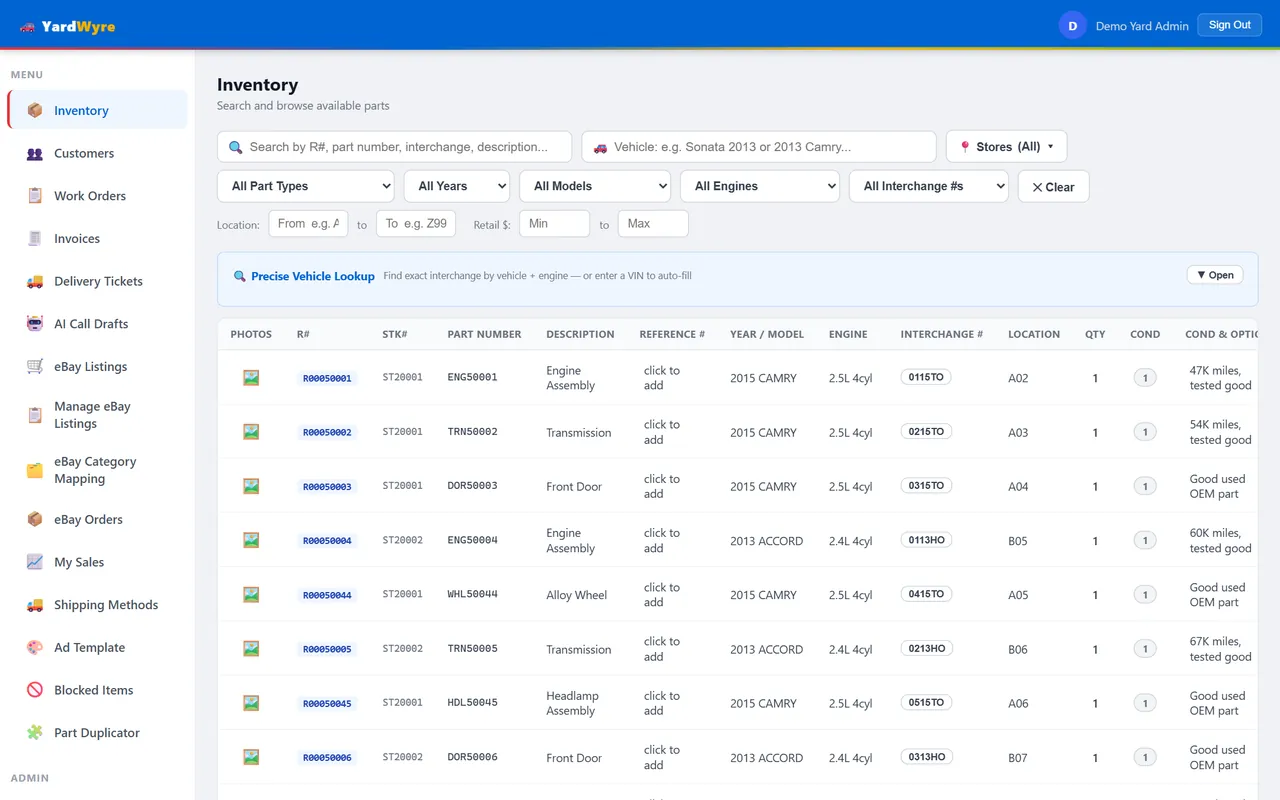Click the AI Call Drafts robot icon
This screenshot has height=800, width=1280.
click(35, 324)
